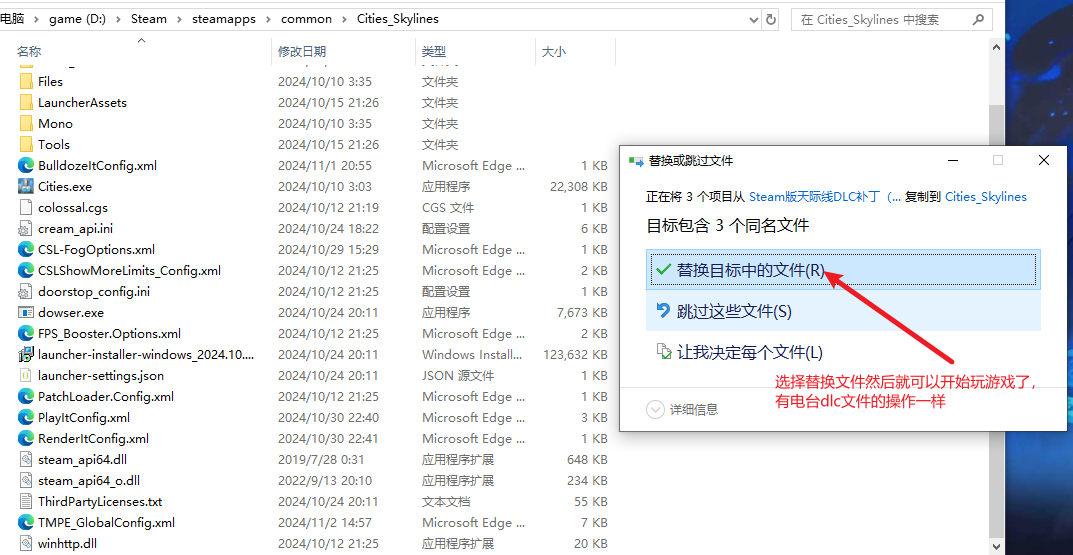Click the TMPE_GlobalConfig.xml Edge icon
The width and height of the screenshot is (1073, 555).
[26, 523]
